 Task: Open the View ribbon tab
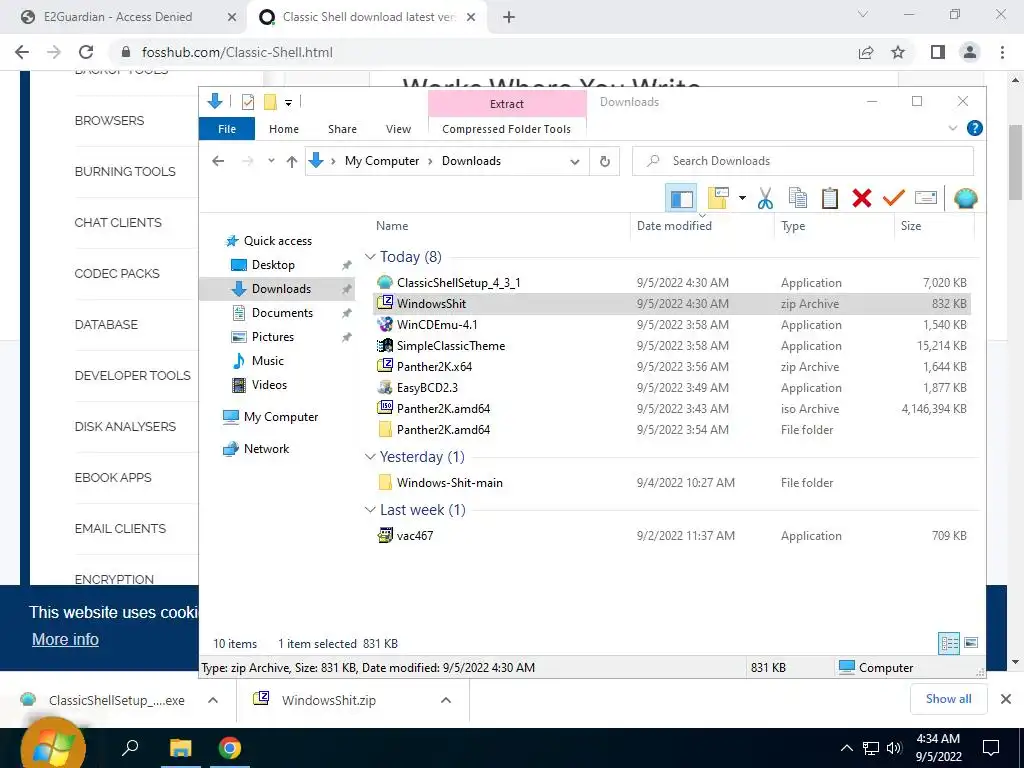(398, 129)
